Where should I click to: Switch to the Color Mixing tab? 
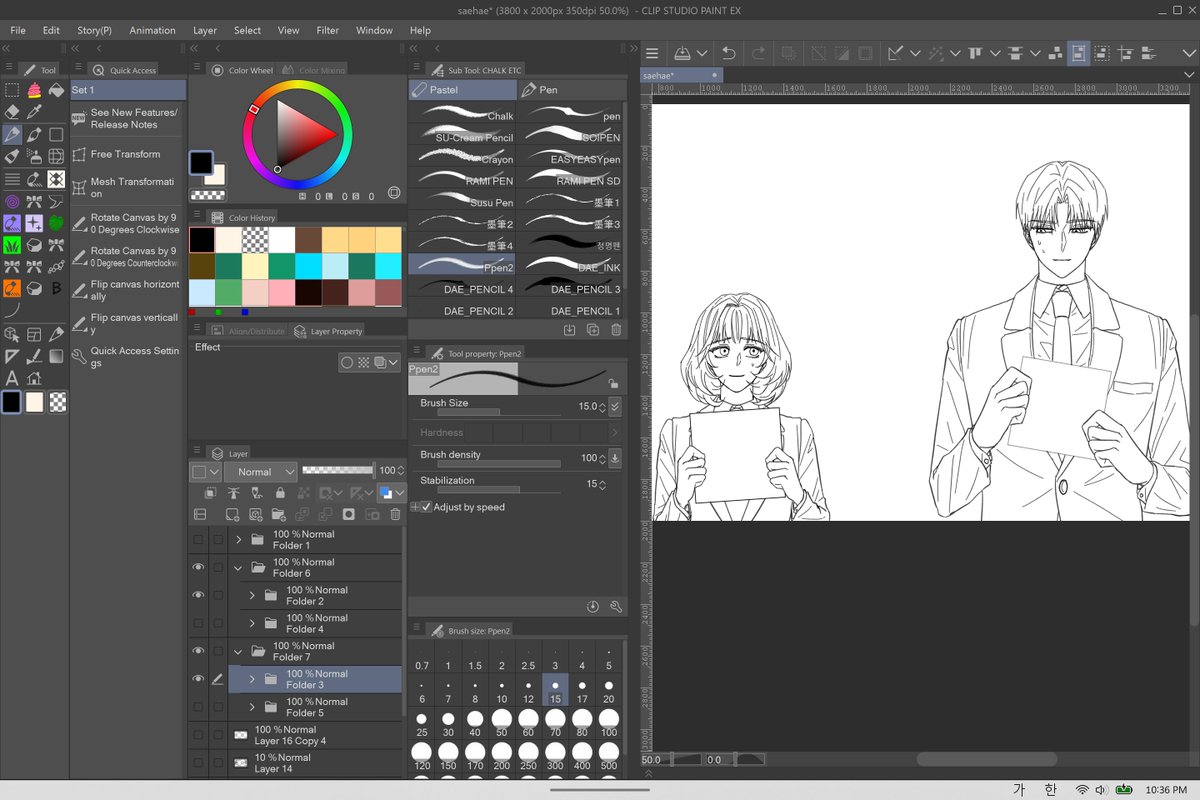[313, 70]
